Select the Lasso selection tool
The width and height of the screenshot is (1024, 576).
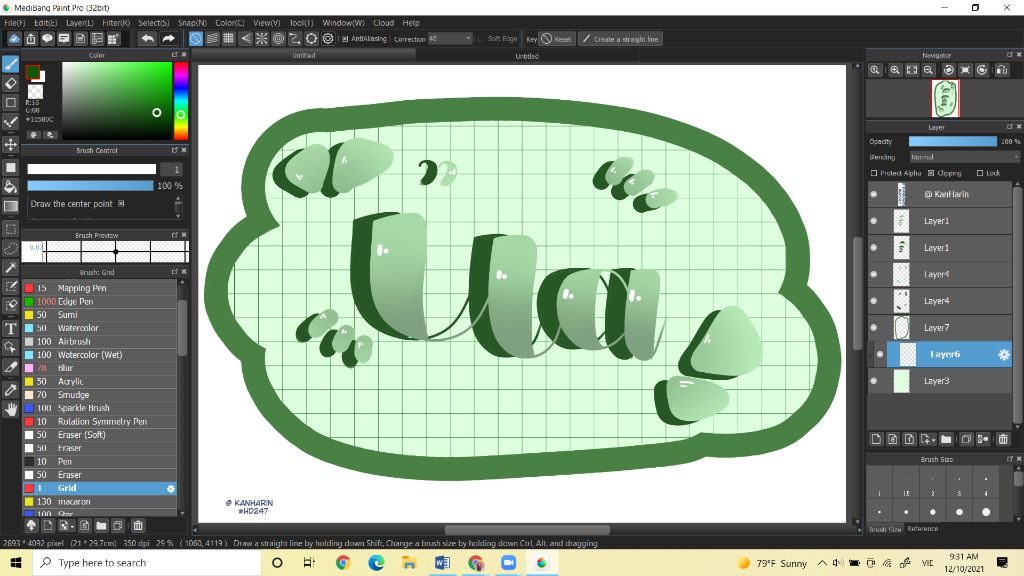[x=10, y=248]
